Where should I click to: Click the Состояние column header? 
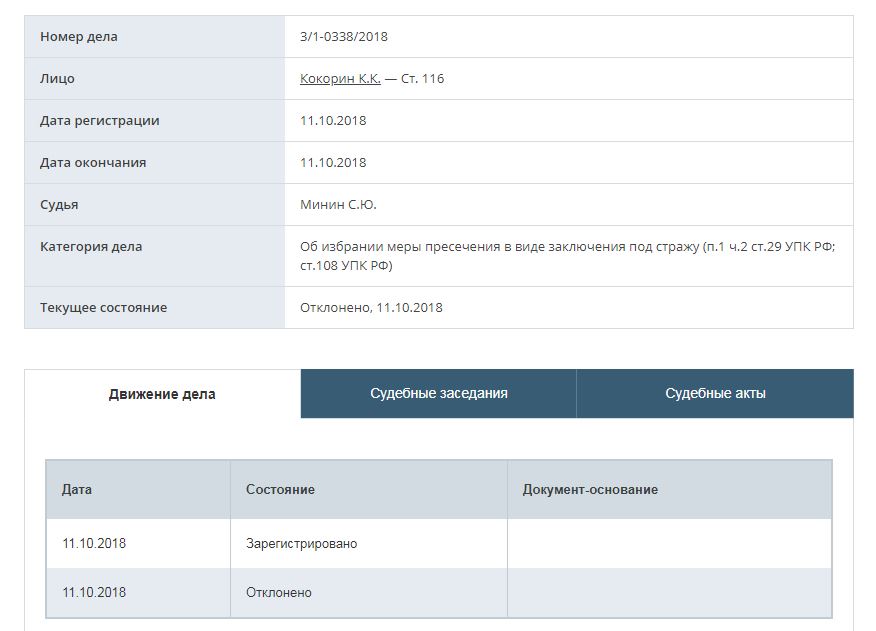[280, 490]
